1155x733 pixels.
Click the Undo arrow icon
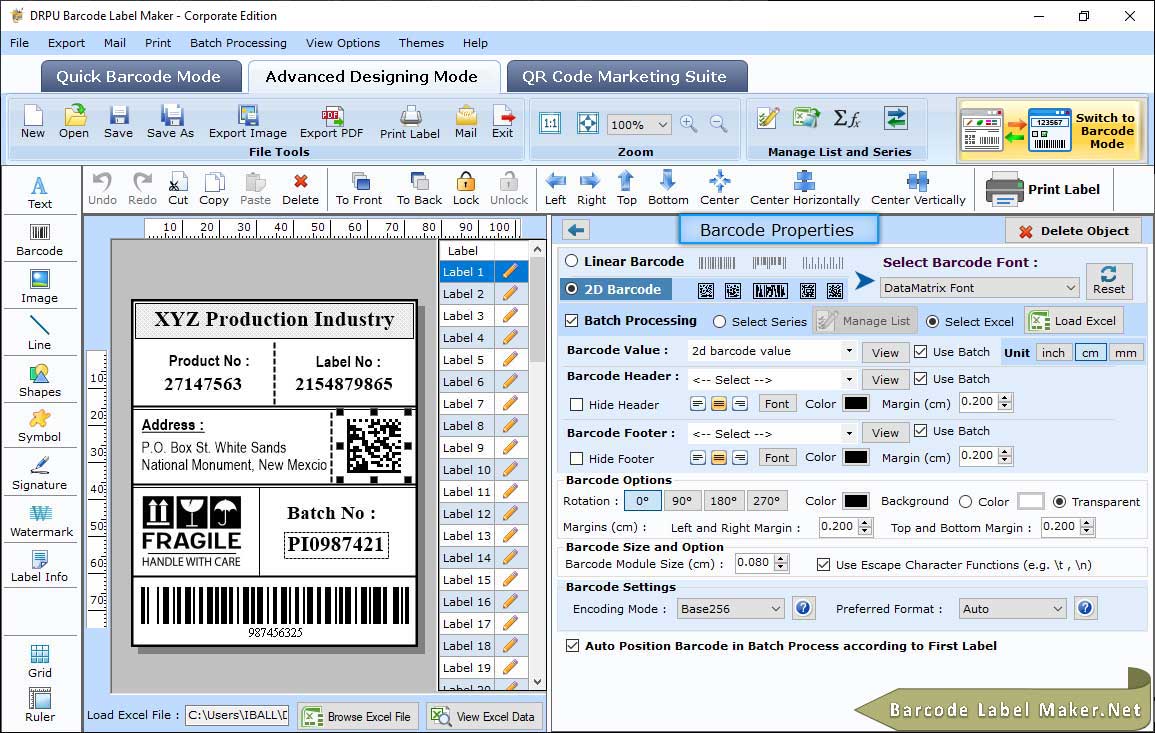click(x=102, y=182)
